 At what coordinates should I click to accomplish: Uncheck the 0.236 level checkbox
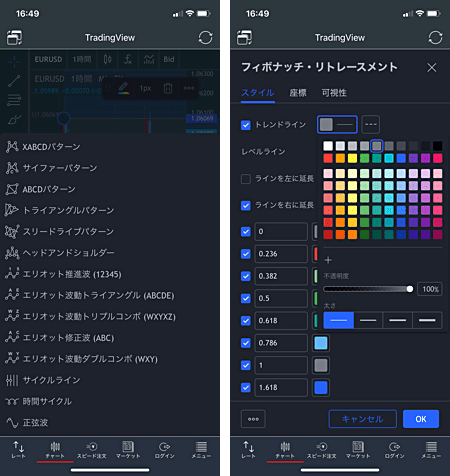[246, 254]
